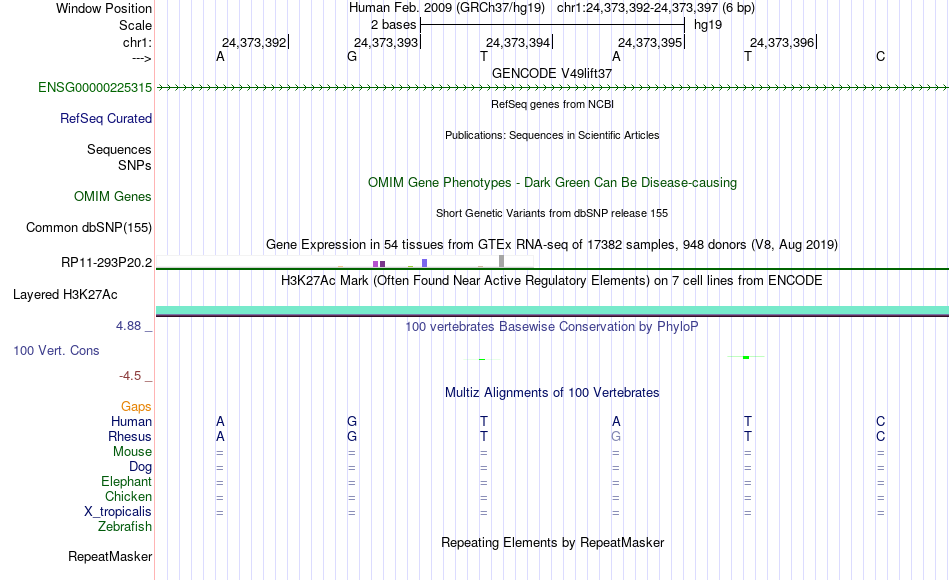Screen dimensions: 950x580
Task: Click RefSeq genes from NCBI title
Action: tap(552, 104)
